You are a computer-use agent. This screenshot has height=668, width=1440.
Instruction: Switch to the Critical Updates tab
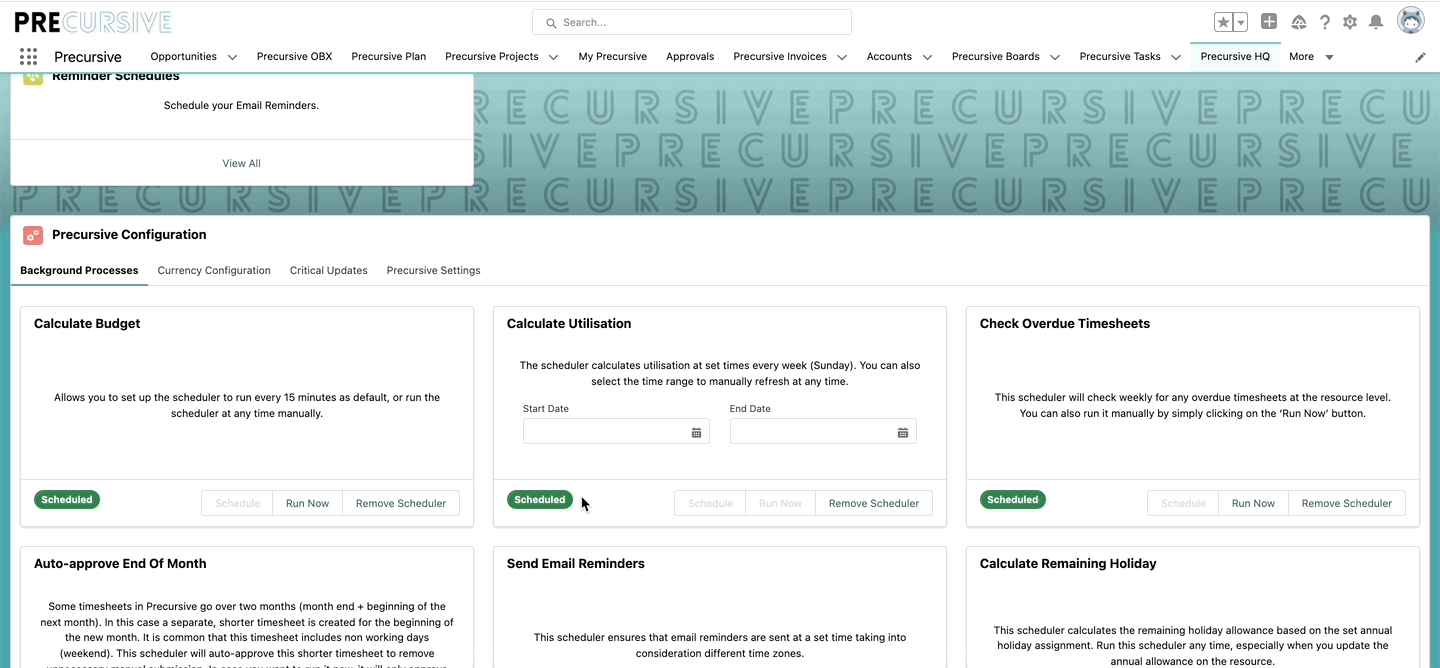[x=329, y=270]
